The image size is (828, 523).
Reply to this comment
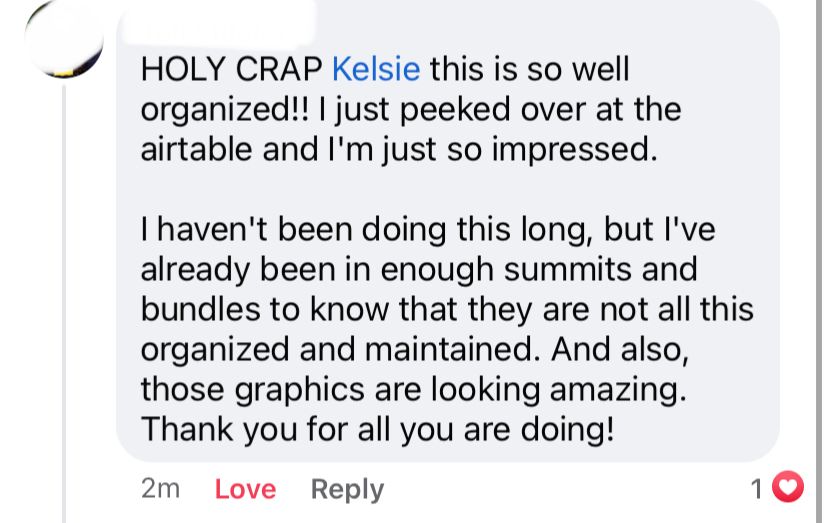click(x=347, y=489)
